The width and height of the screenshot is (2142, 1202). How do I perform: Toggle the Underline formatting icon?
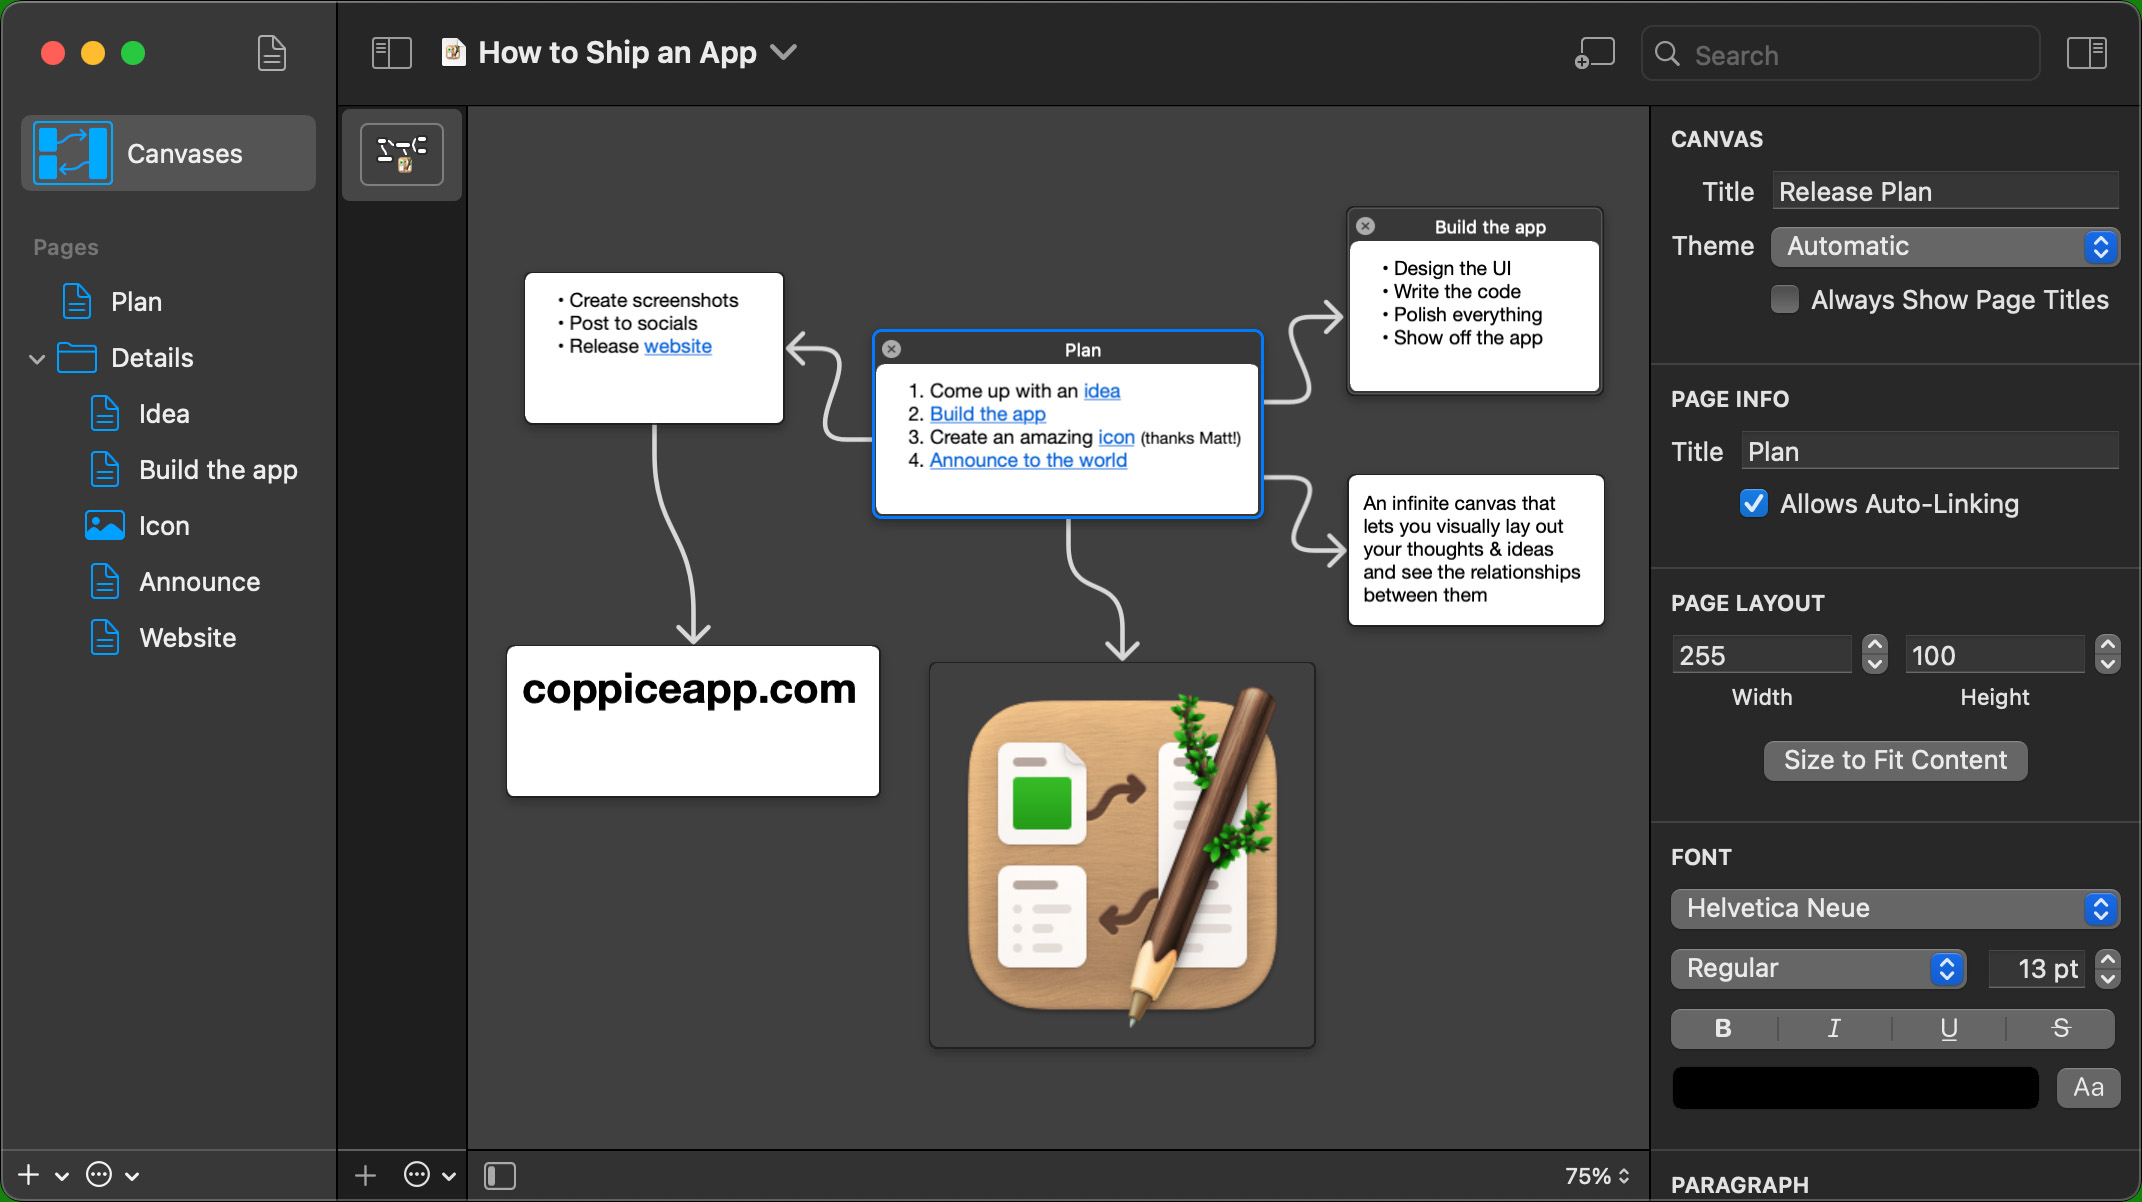coord(1948,1028)
